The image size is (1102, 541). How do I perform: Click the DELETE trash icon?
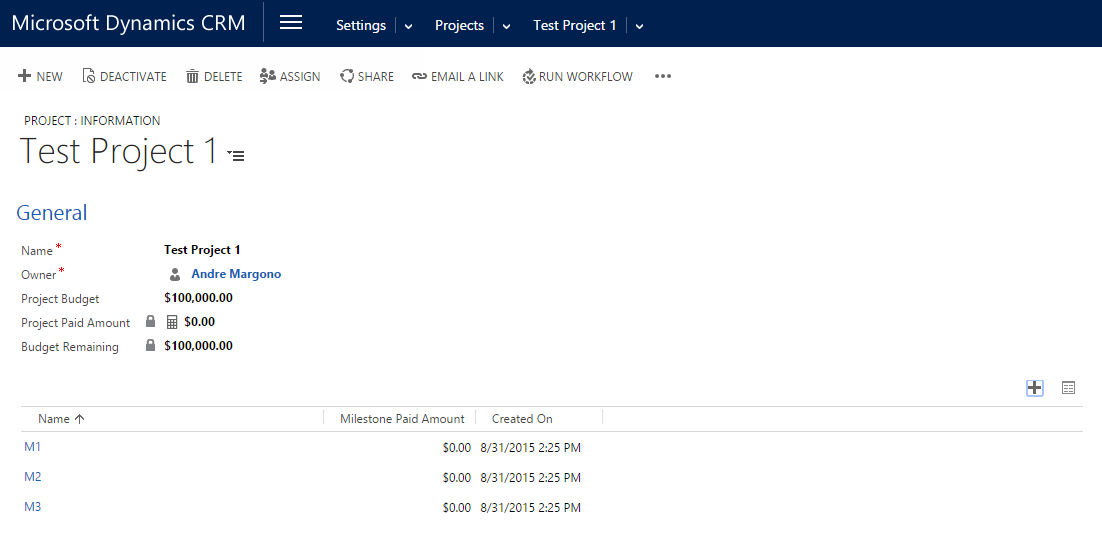coord(193,76)
